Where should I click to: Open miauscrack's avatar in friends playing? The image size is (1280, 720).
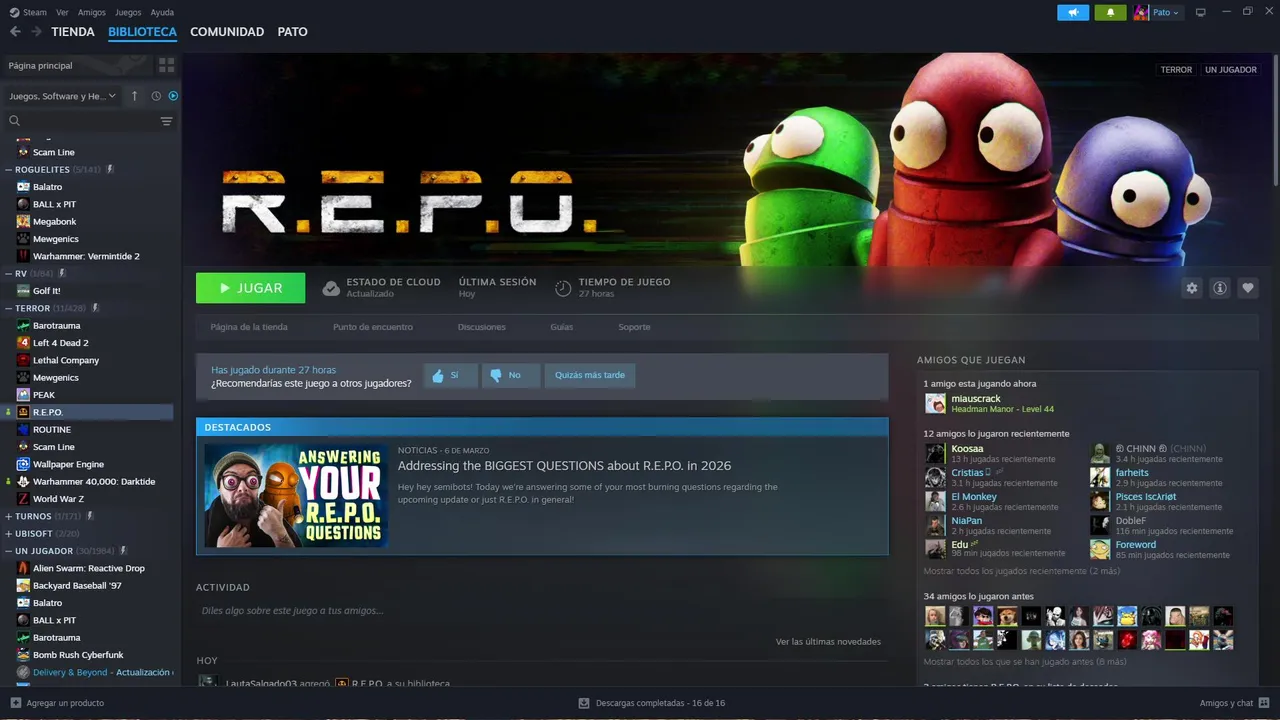(x=935, y=404)
